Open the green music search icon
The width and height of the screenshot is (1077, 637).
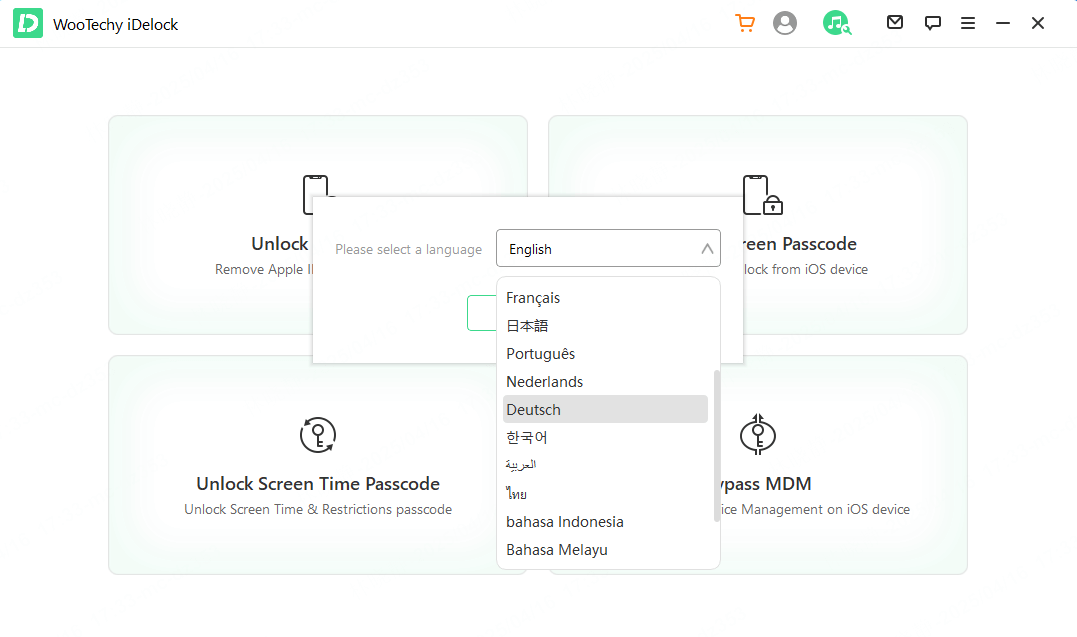click(x=836, y=23)
